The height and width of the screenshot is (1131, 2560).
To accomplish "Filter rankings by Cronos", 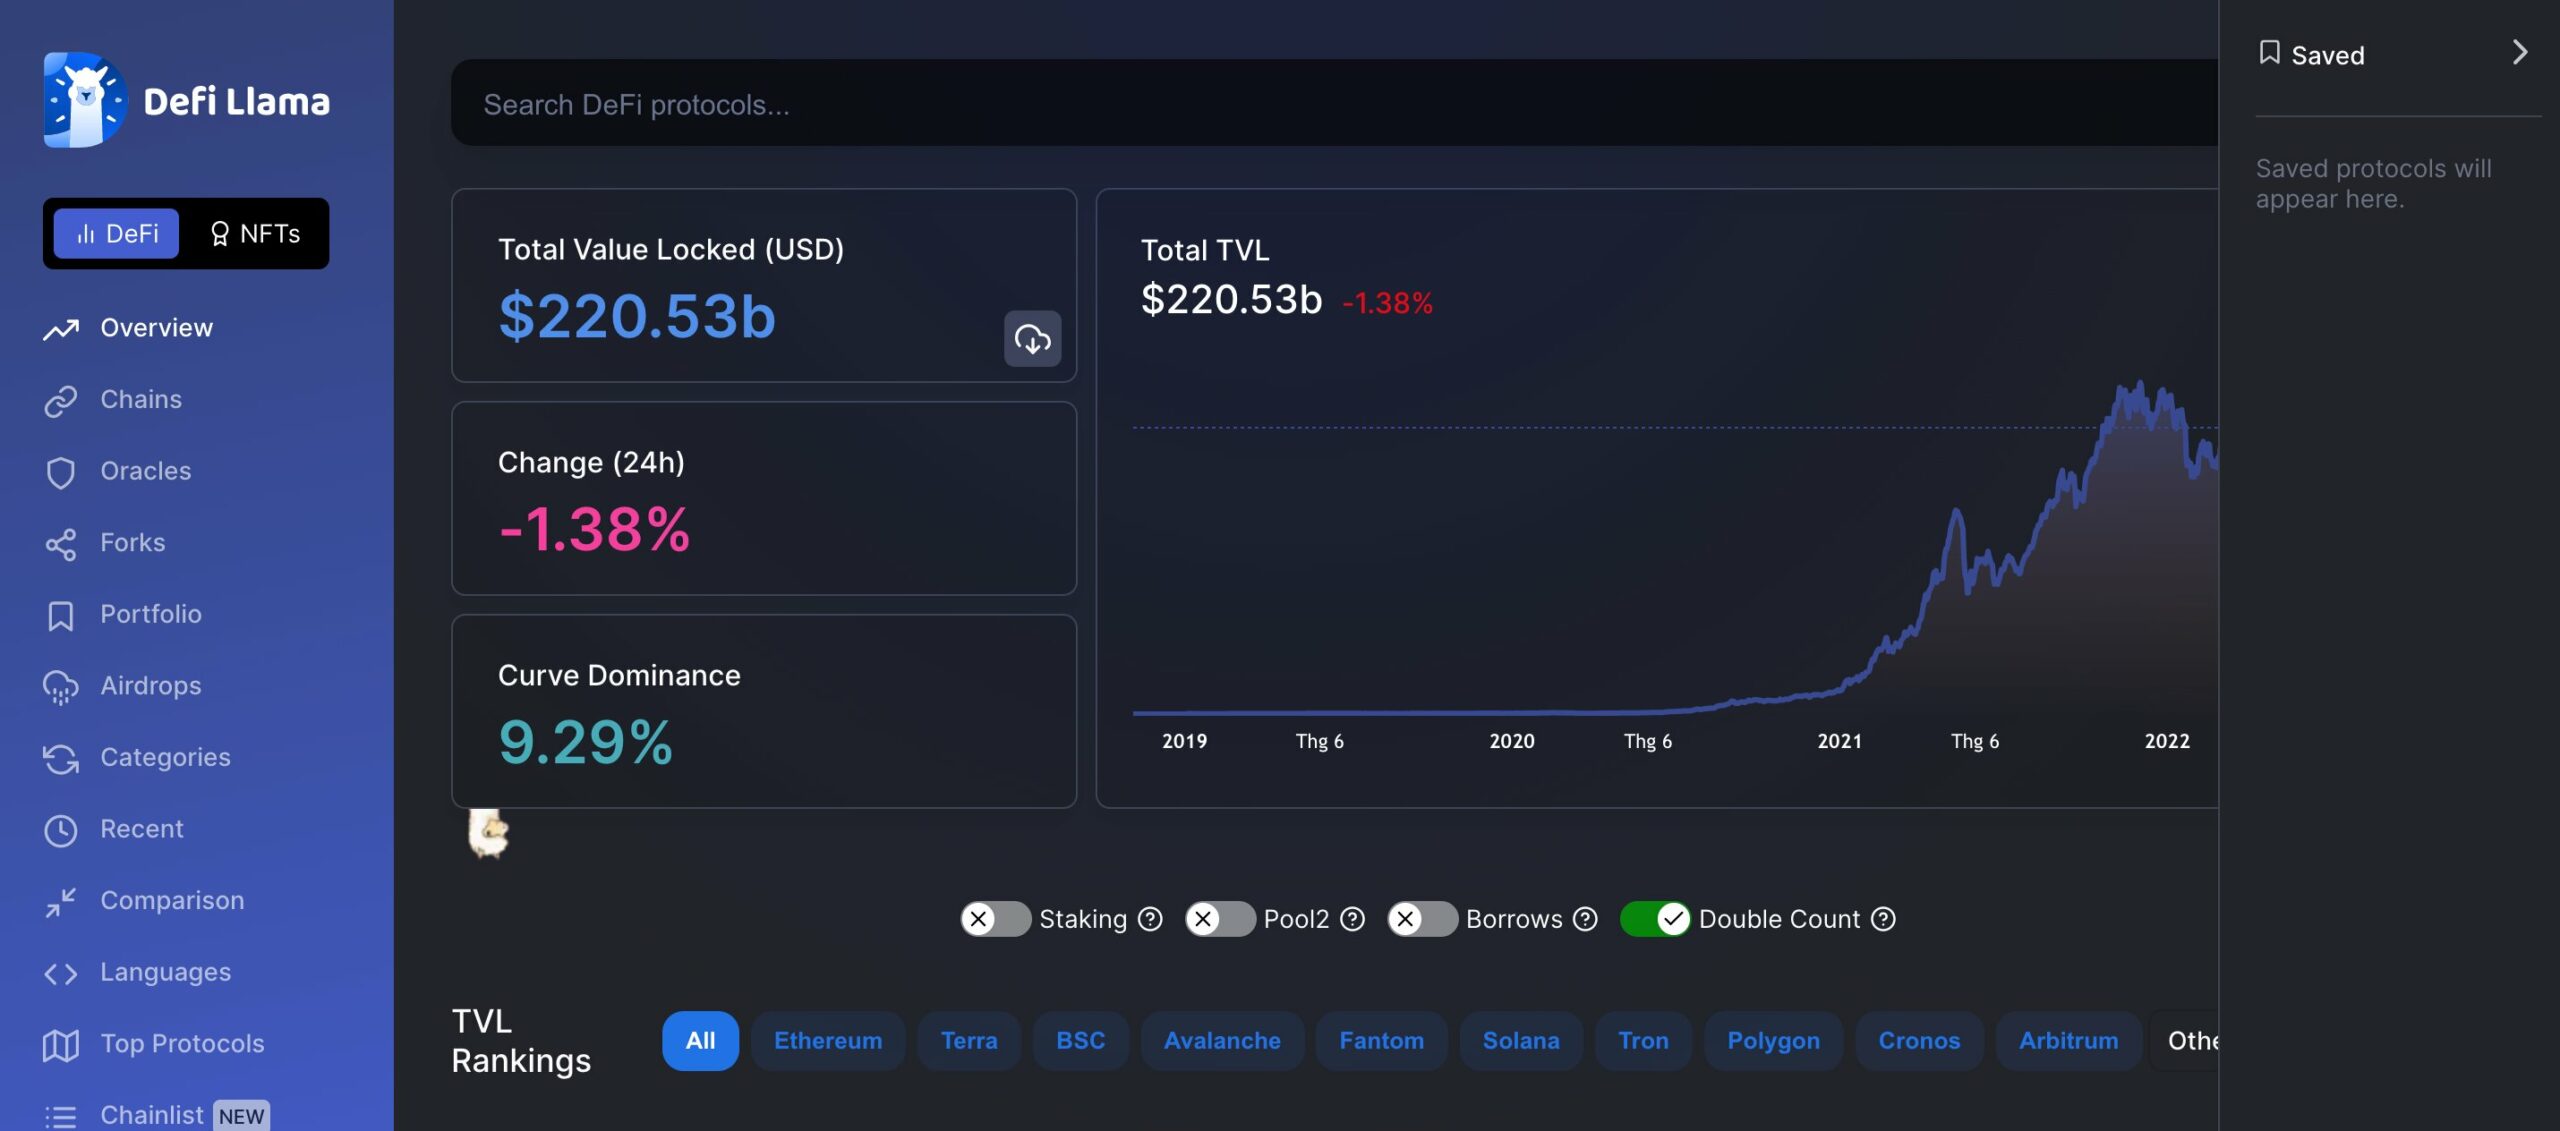I will point(1919,1040).
